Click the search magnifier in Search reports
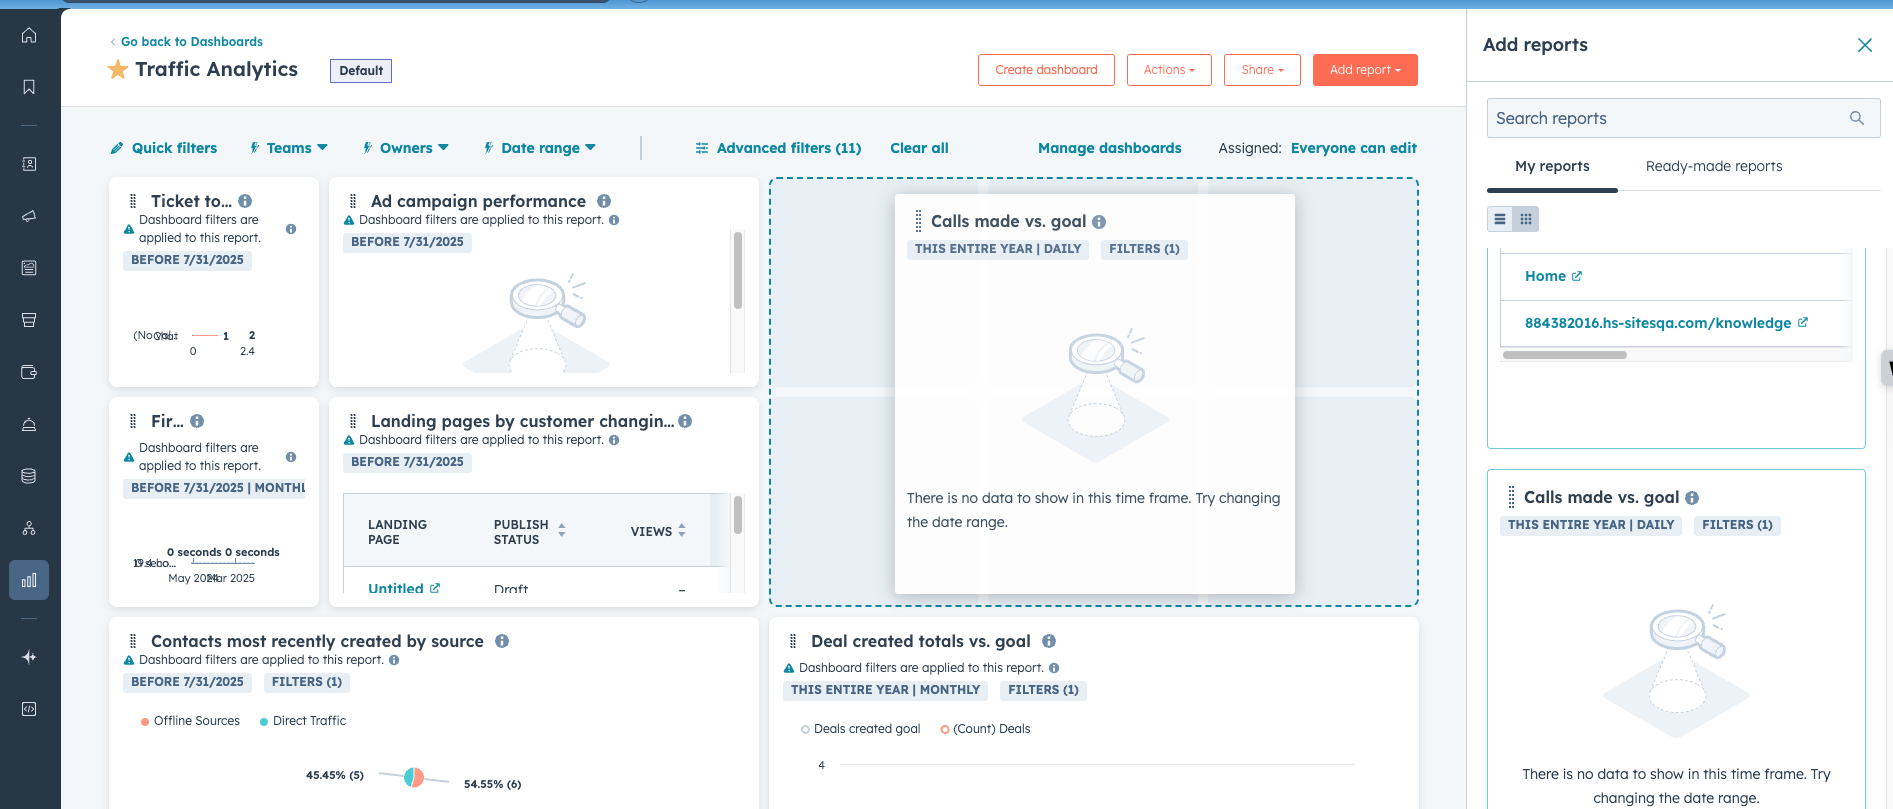Viewport: 1893px width, 809px height. click(x=1856, y=118)
